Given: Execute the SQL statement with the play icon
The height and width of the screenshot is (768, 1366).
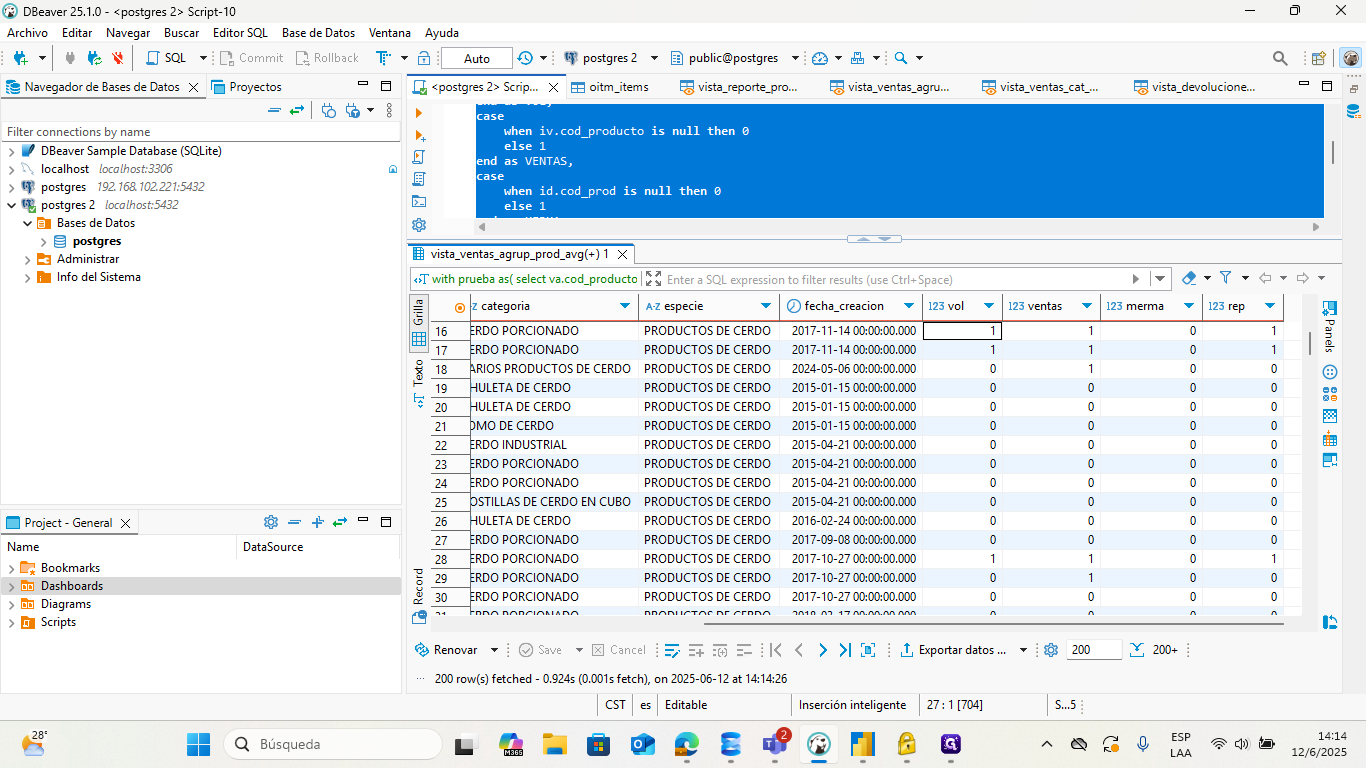Looking at the screenshot, I should 419,113.
